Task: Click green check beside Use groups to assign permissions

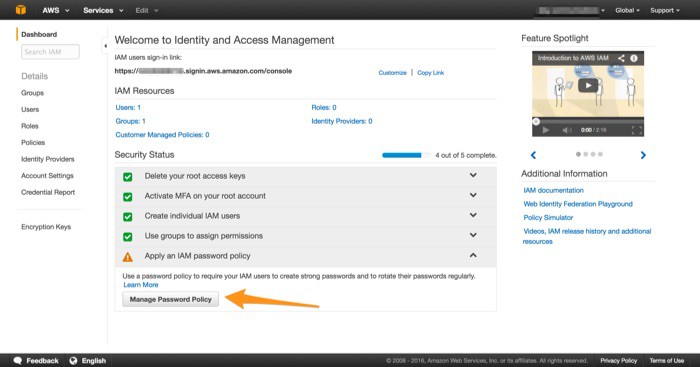Action: click(128, 236)
